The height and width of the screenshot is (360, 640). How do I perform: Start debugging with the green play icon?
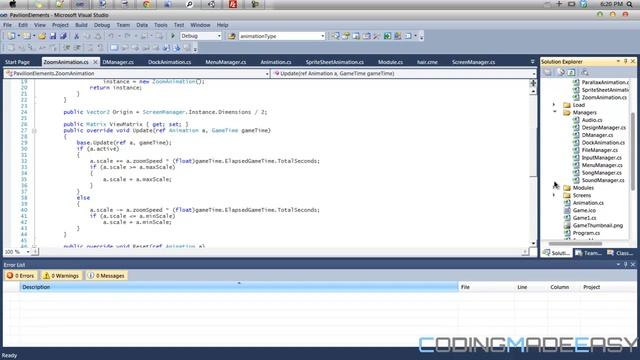point(173,36)
